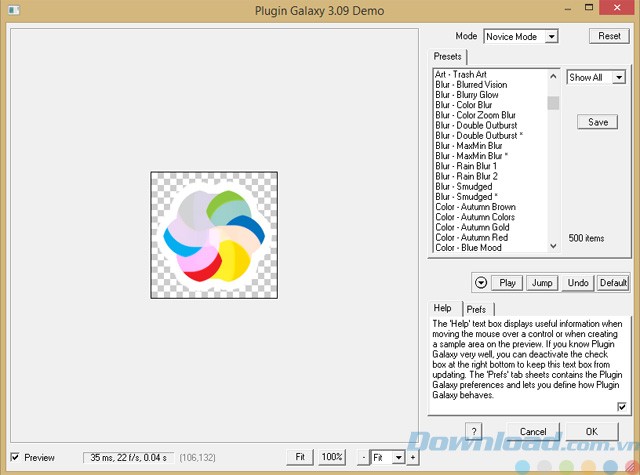The height and width of the screenshot is (475, 640).
Task: Click the question mark help button
Action: [473, 431]
